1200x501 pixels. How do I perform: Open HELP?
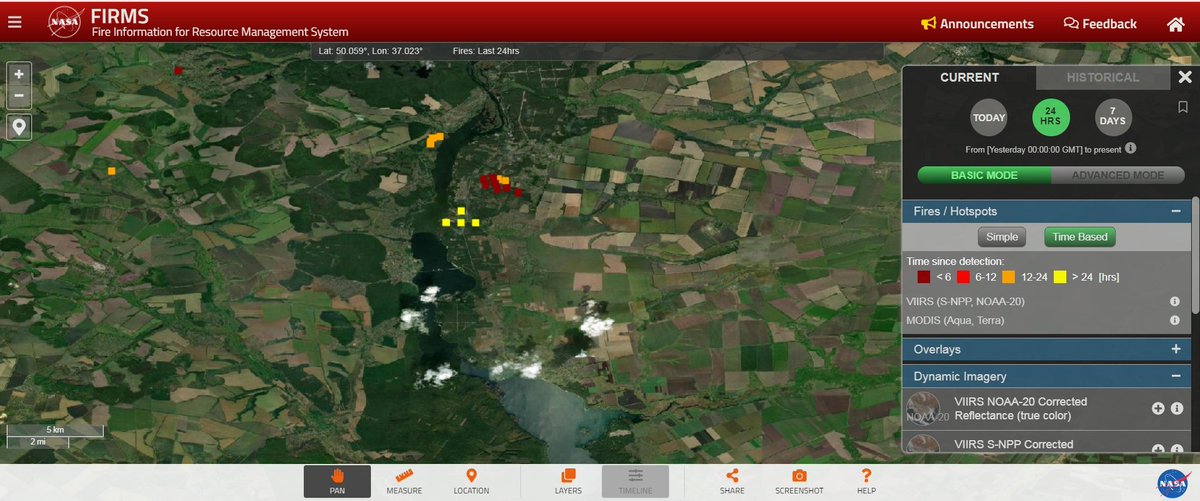866,481
